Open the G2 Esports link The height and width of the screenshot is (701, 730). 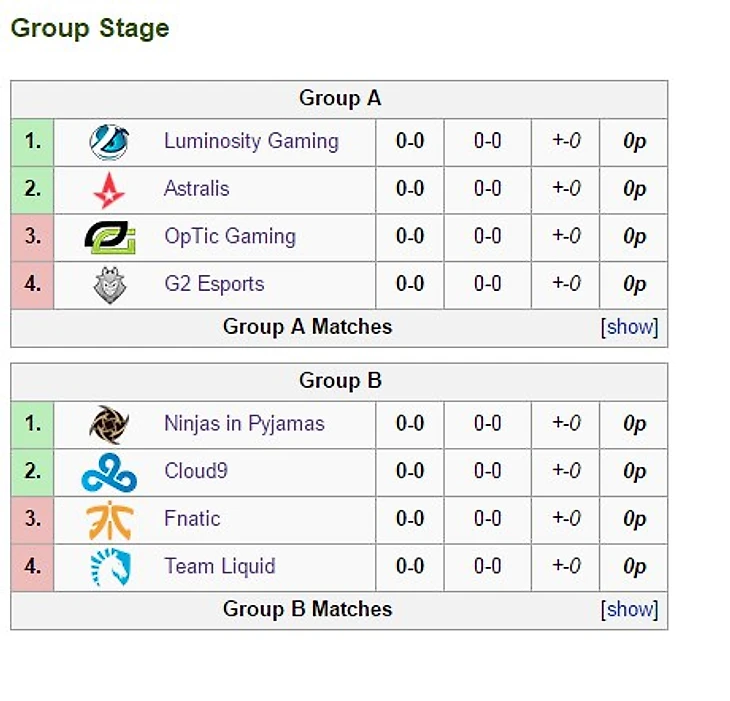coord(214,284)
